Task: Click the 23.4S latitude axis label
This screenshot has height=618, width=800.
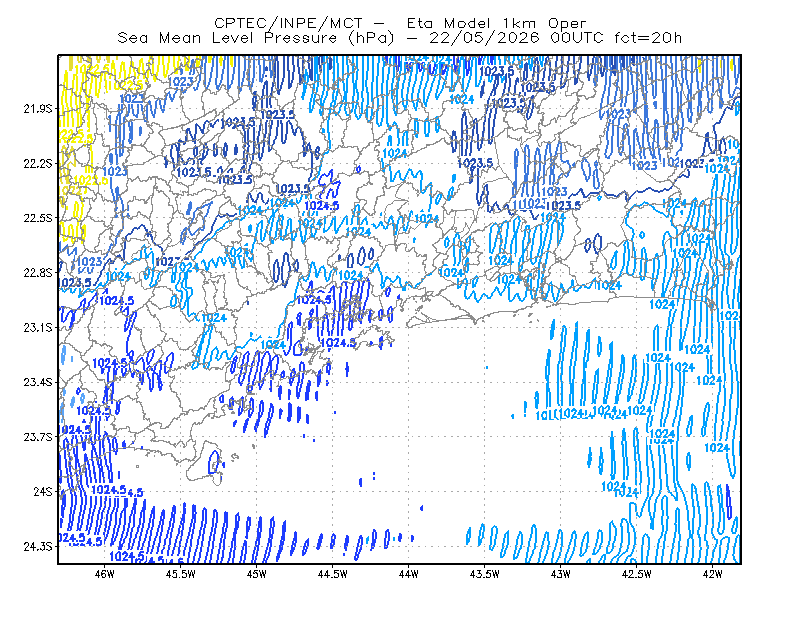Action: point(38,382)
